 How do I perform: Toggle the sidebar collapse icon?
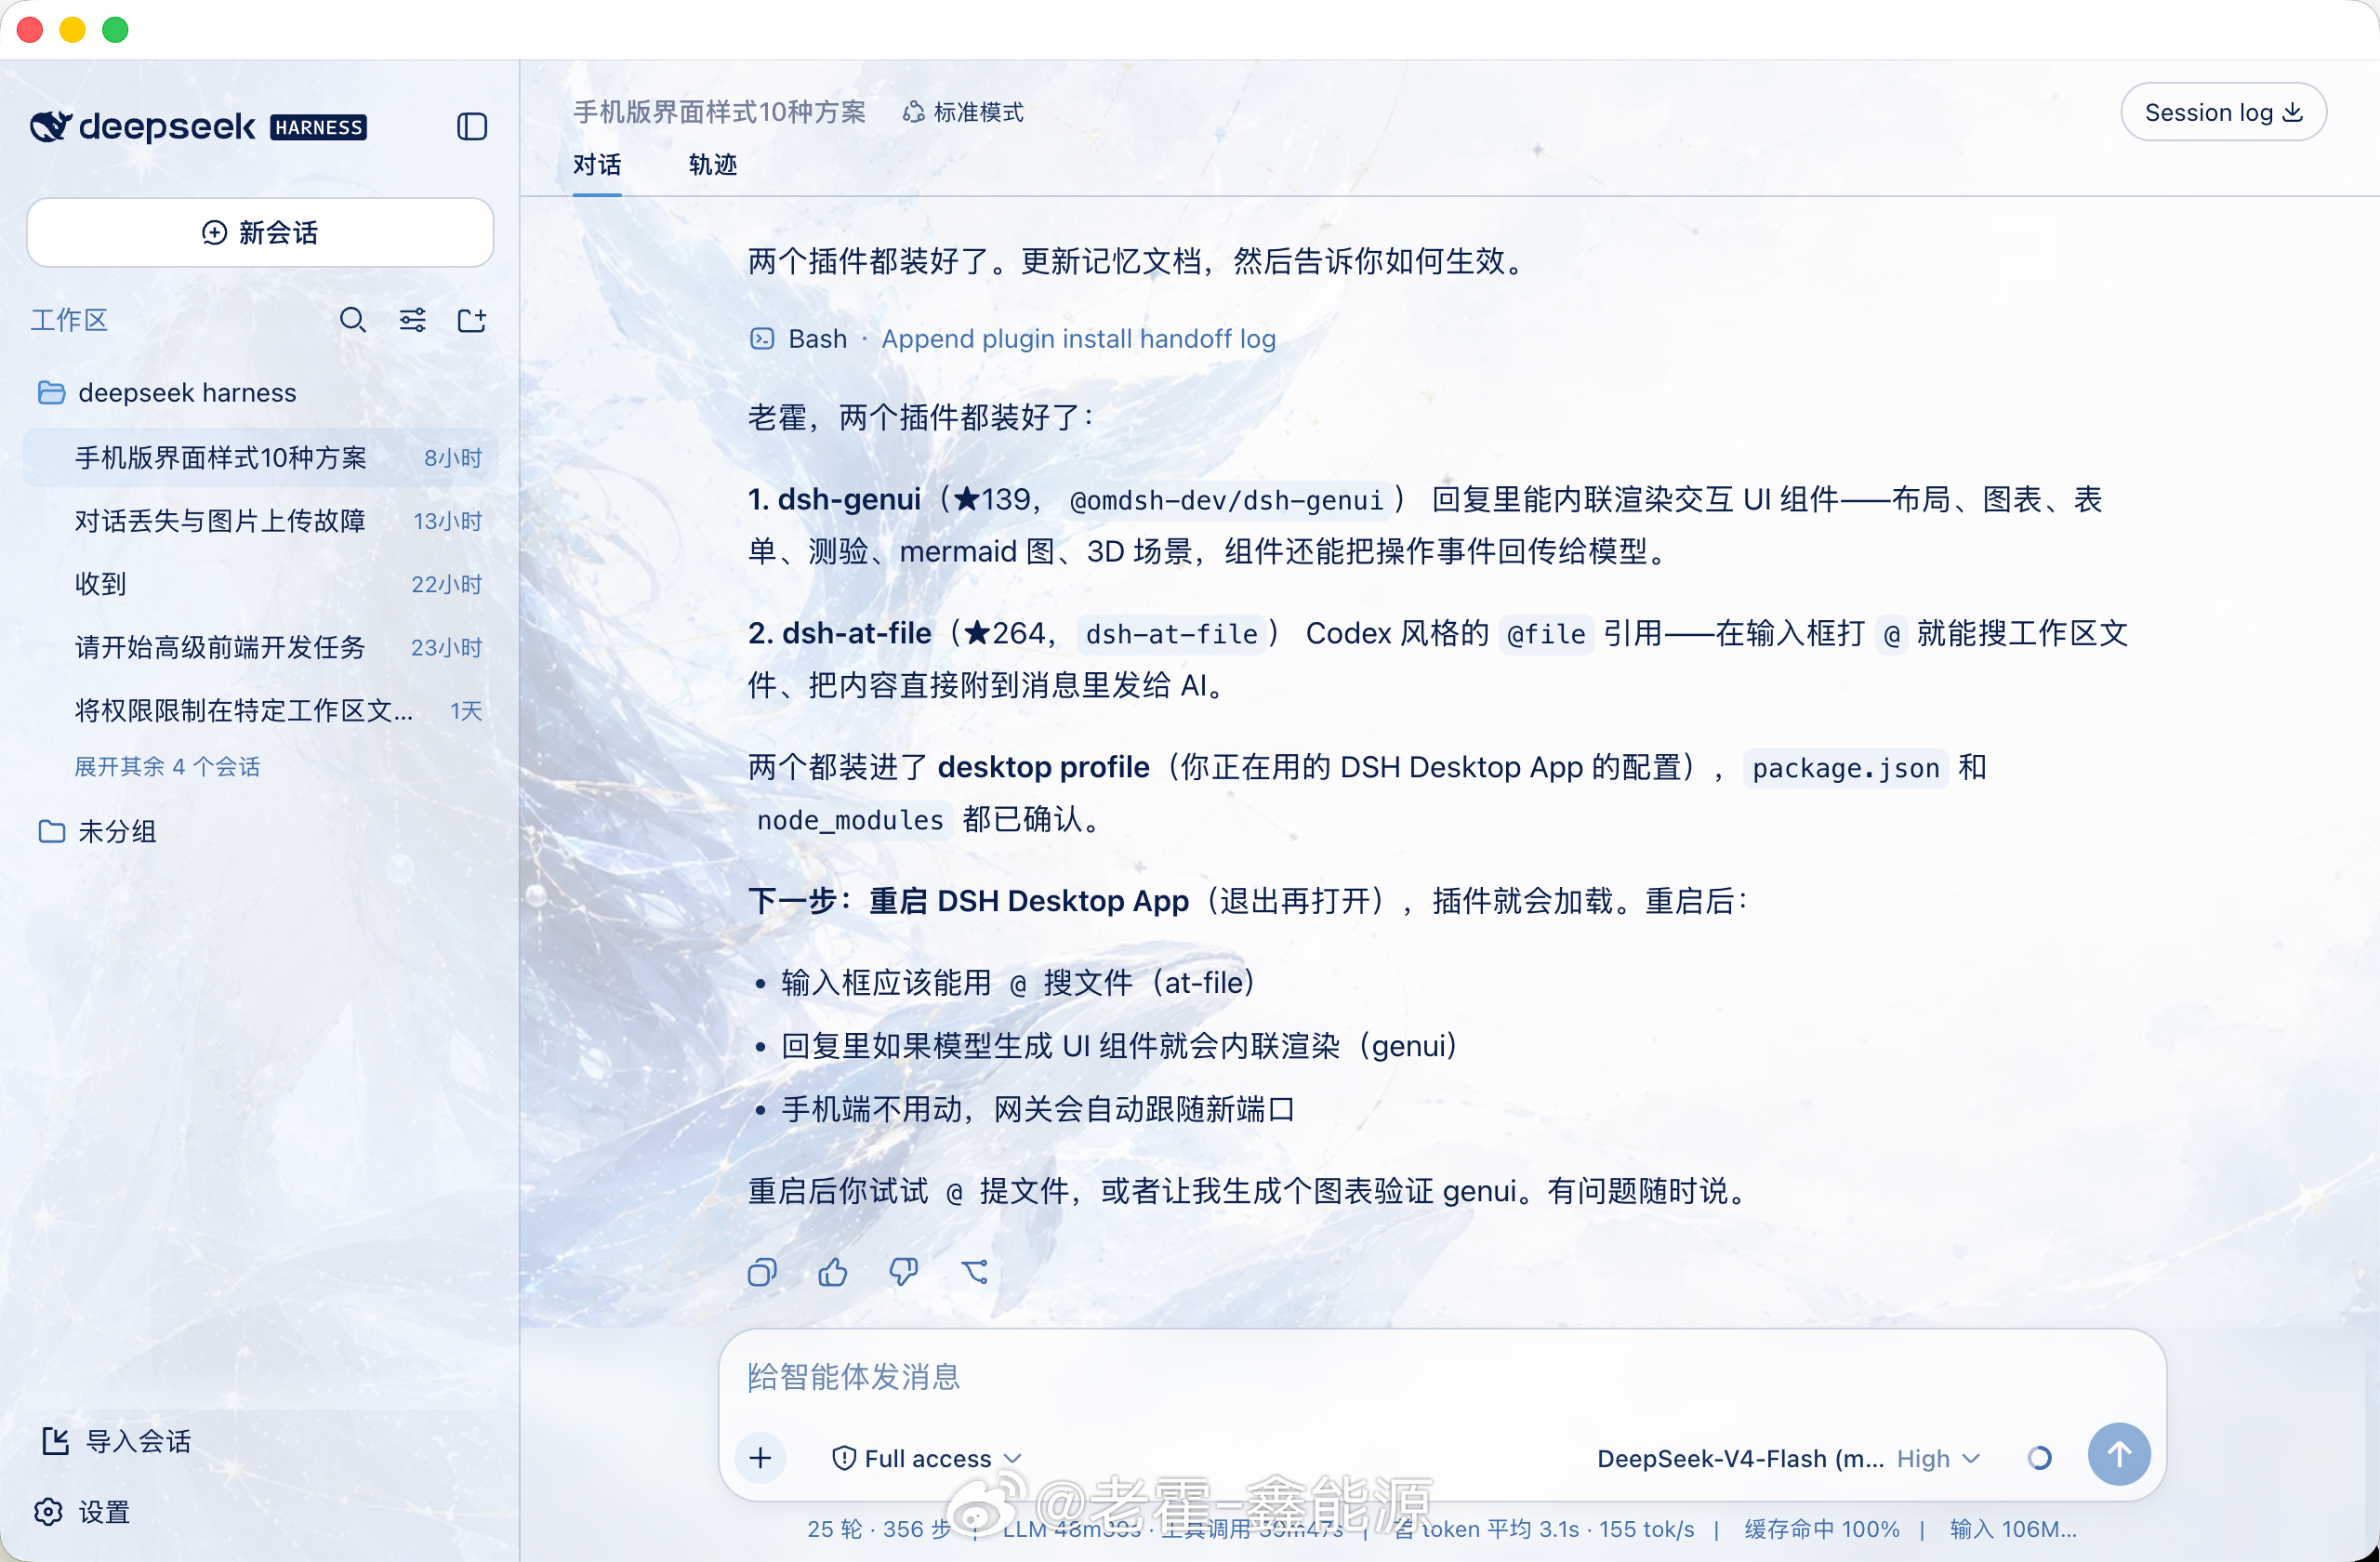[x=472, y=127]
